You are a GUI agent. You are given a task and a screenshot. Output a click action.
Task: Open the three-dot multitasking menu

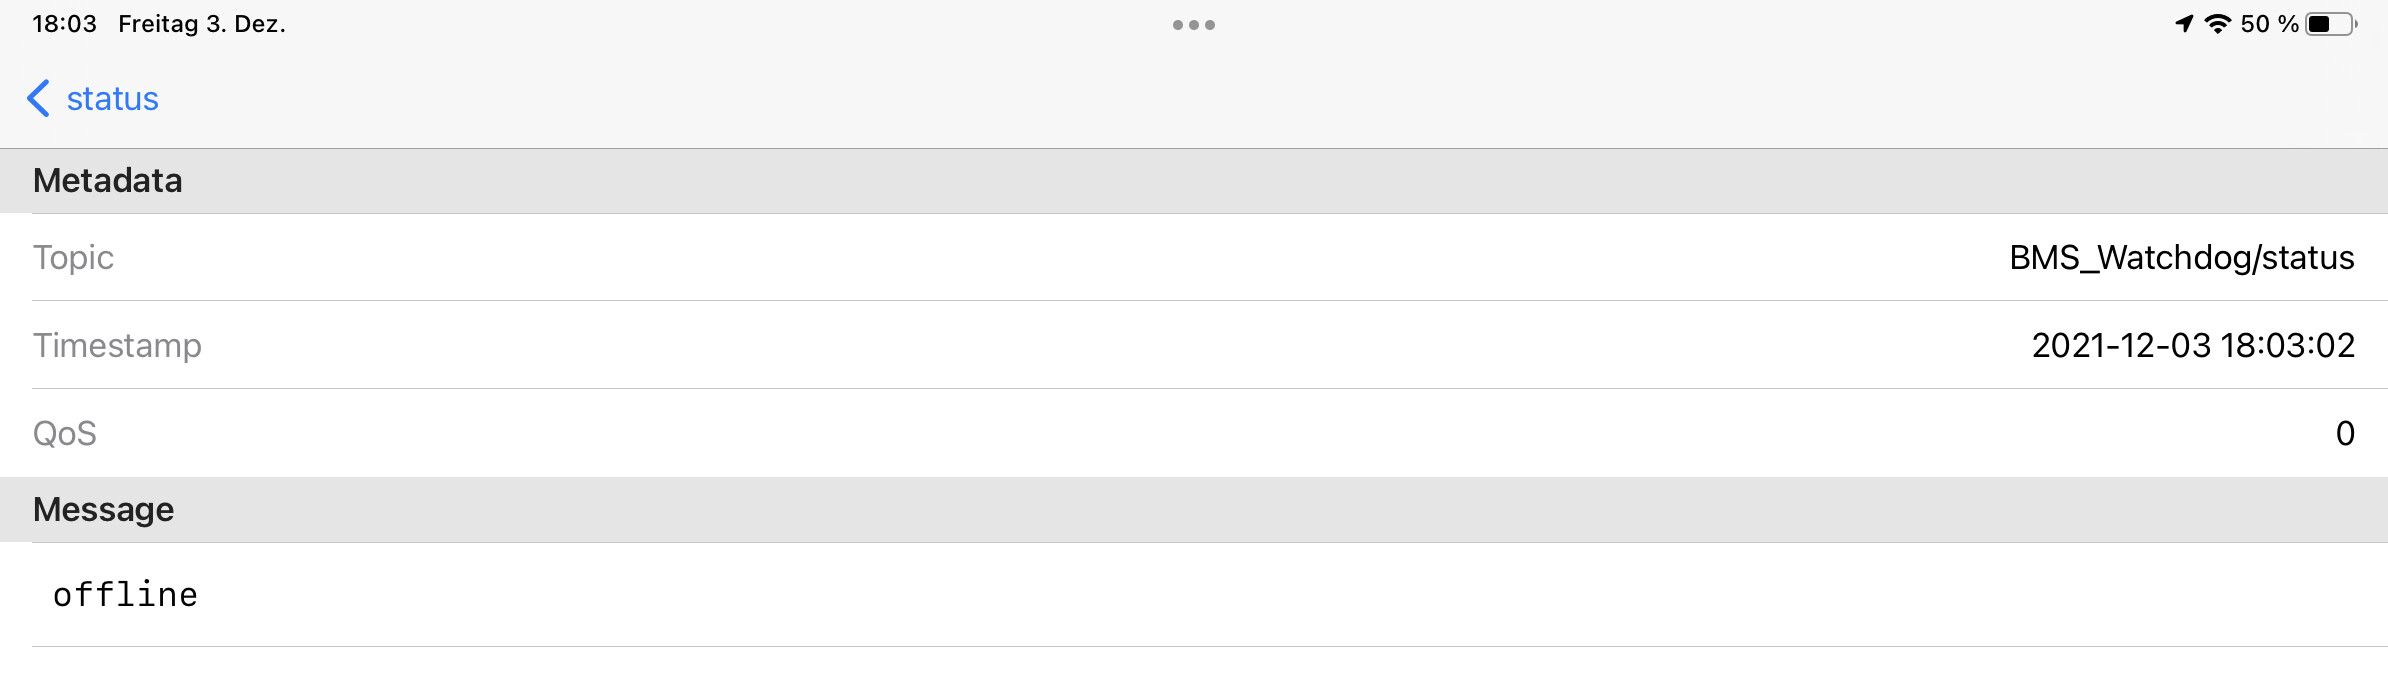point(1194,25)
